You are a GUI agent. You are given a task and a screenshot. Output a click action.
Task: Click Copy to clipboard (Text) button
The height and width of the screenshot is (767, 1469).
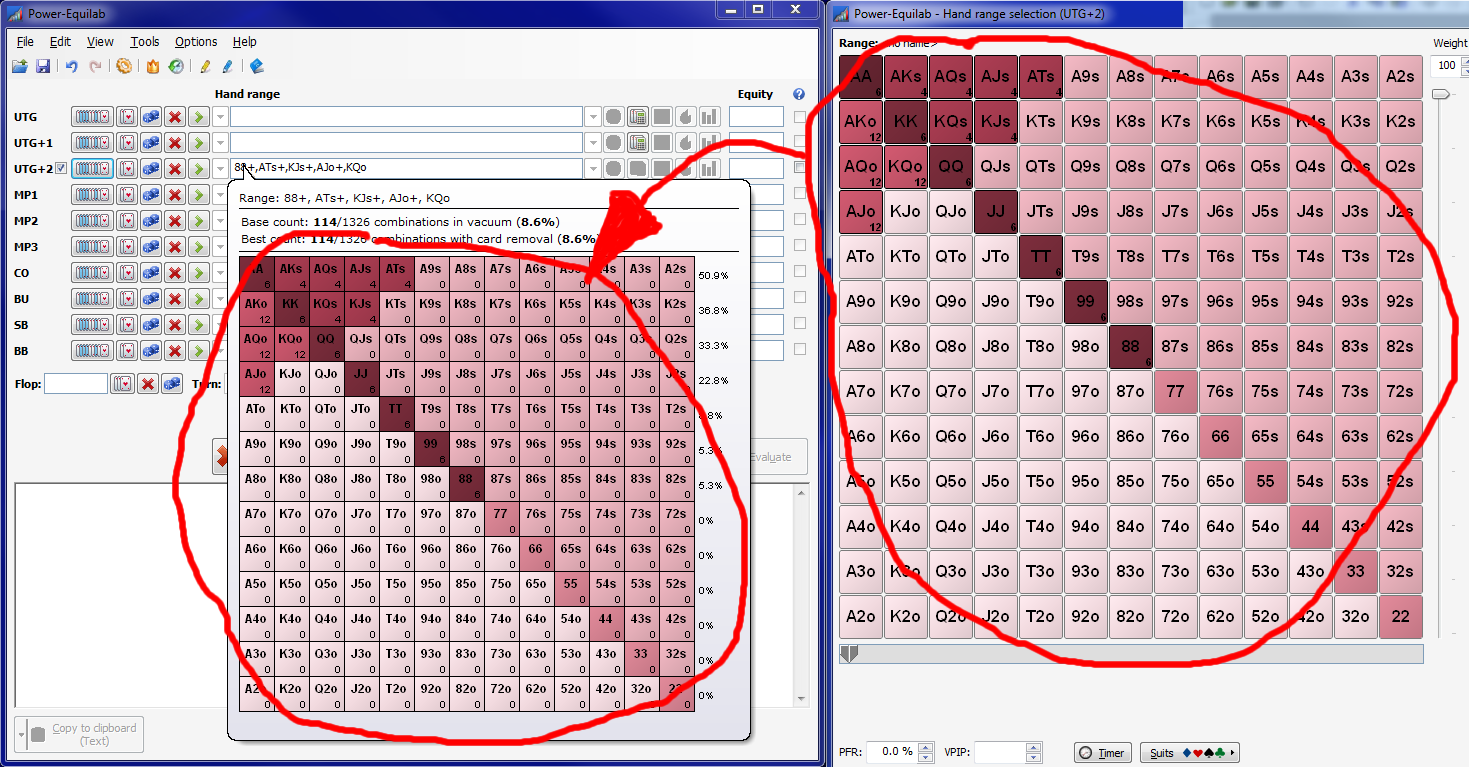[79, 734]
